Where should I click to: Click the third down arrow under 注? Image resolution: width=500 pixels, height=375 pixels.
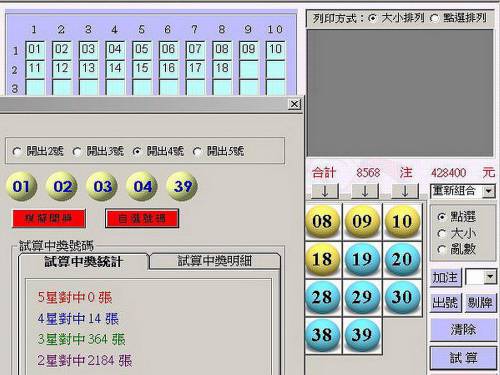(405, 191)
